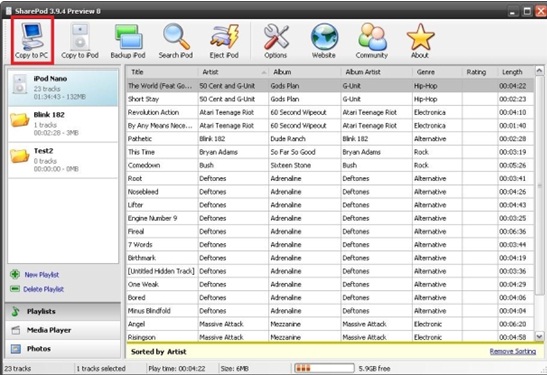Click the green New Playlist plus icon
Screen dimensions: 547x375
[15, 275]
